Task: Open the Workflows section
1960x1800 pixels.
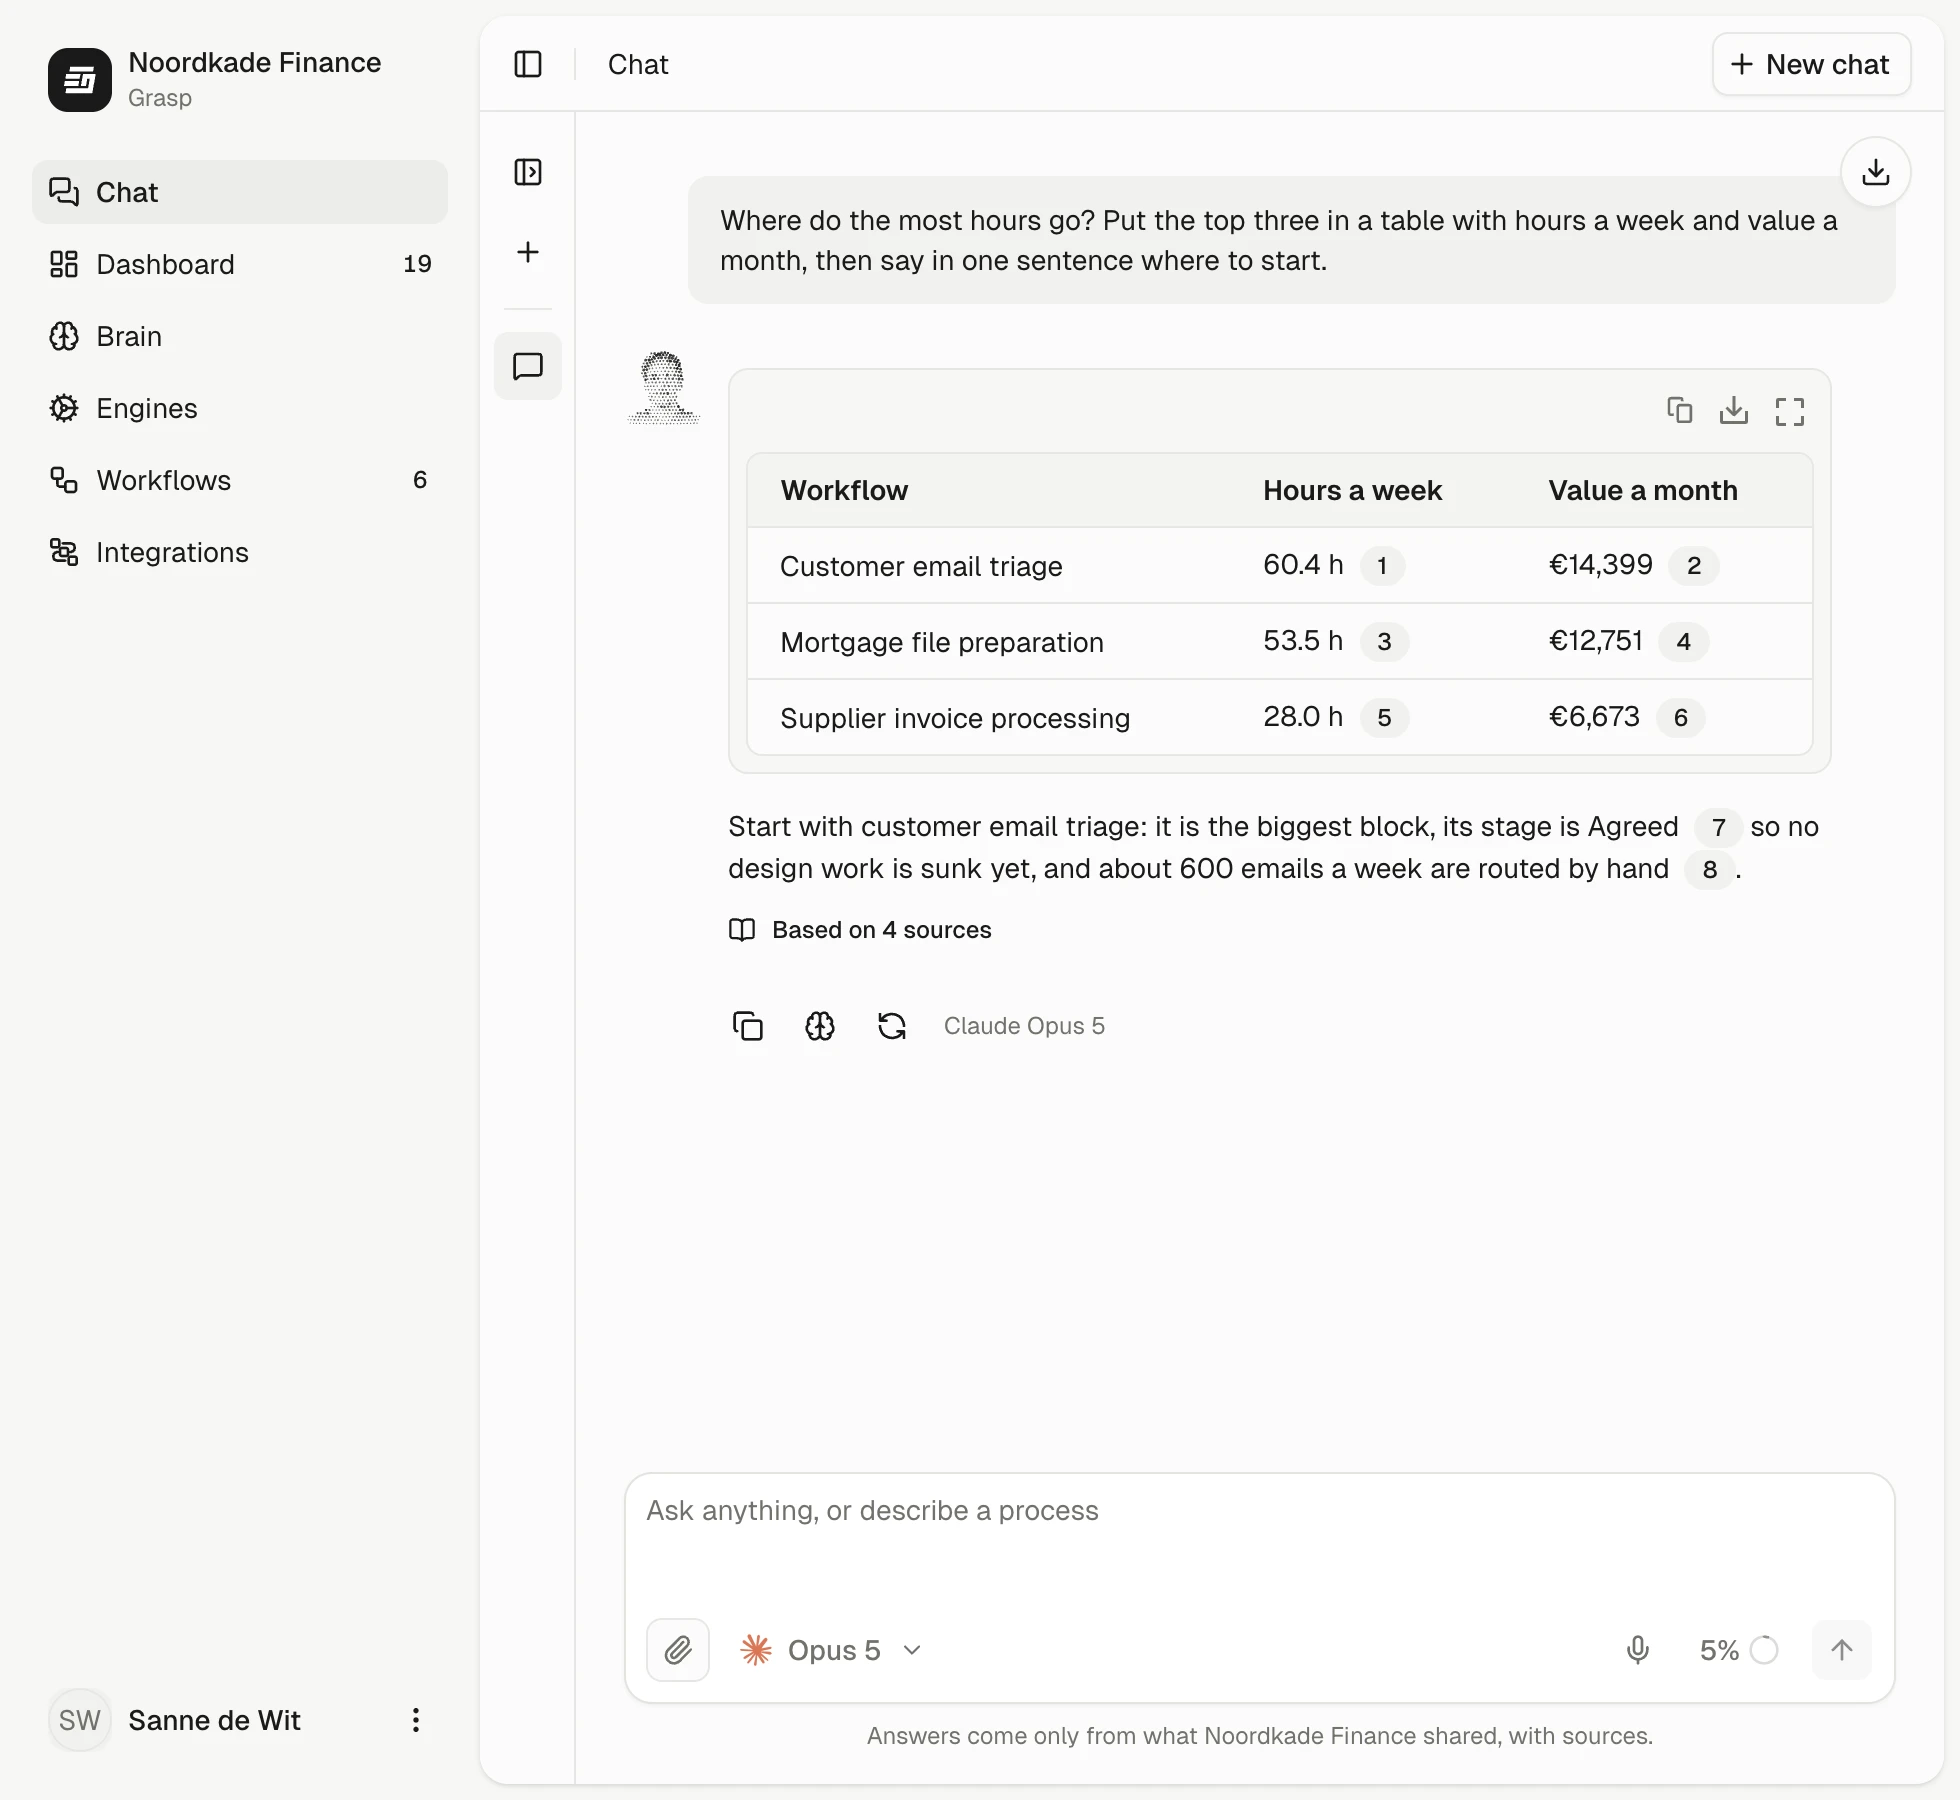Action: (240, 480)
